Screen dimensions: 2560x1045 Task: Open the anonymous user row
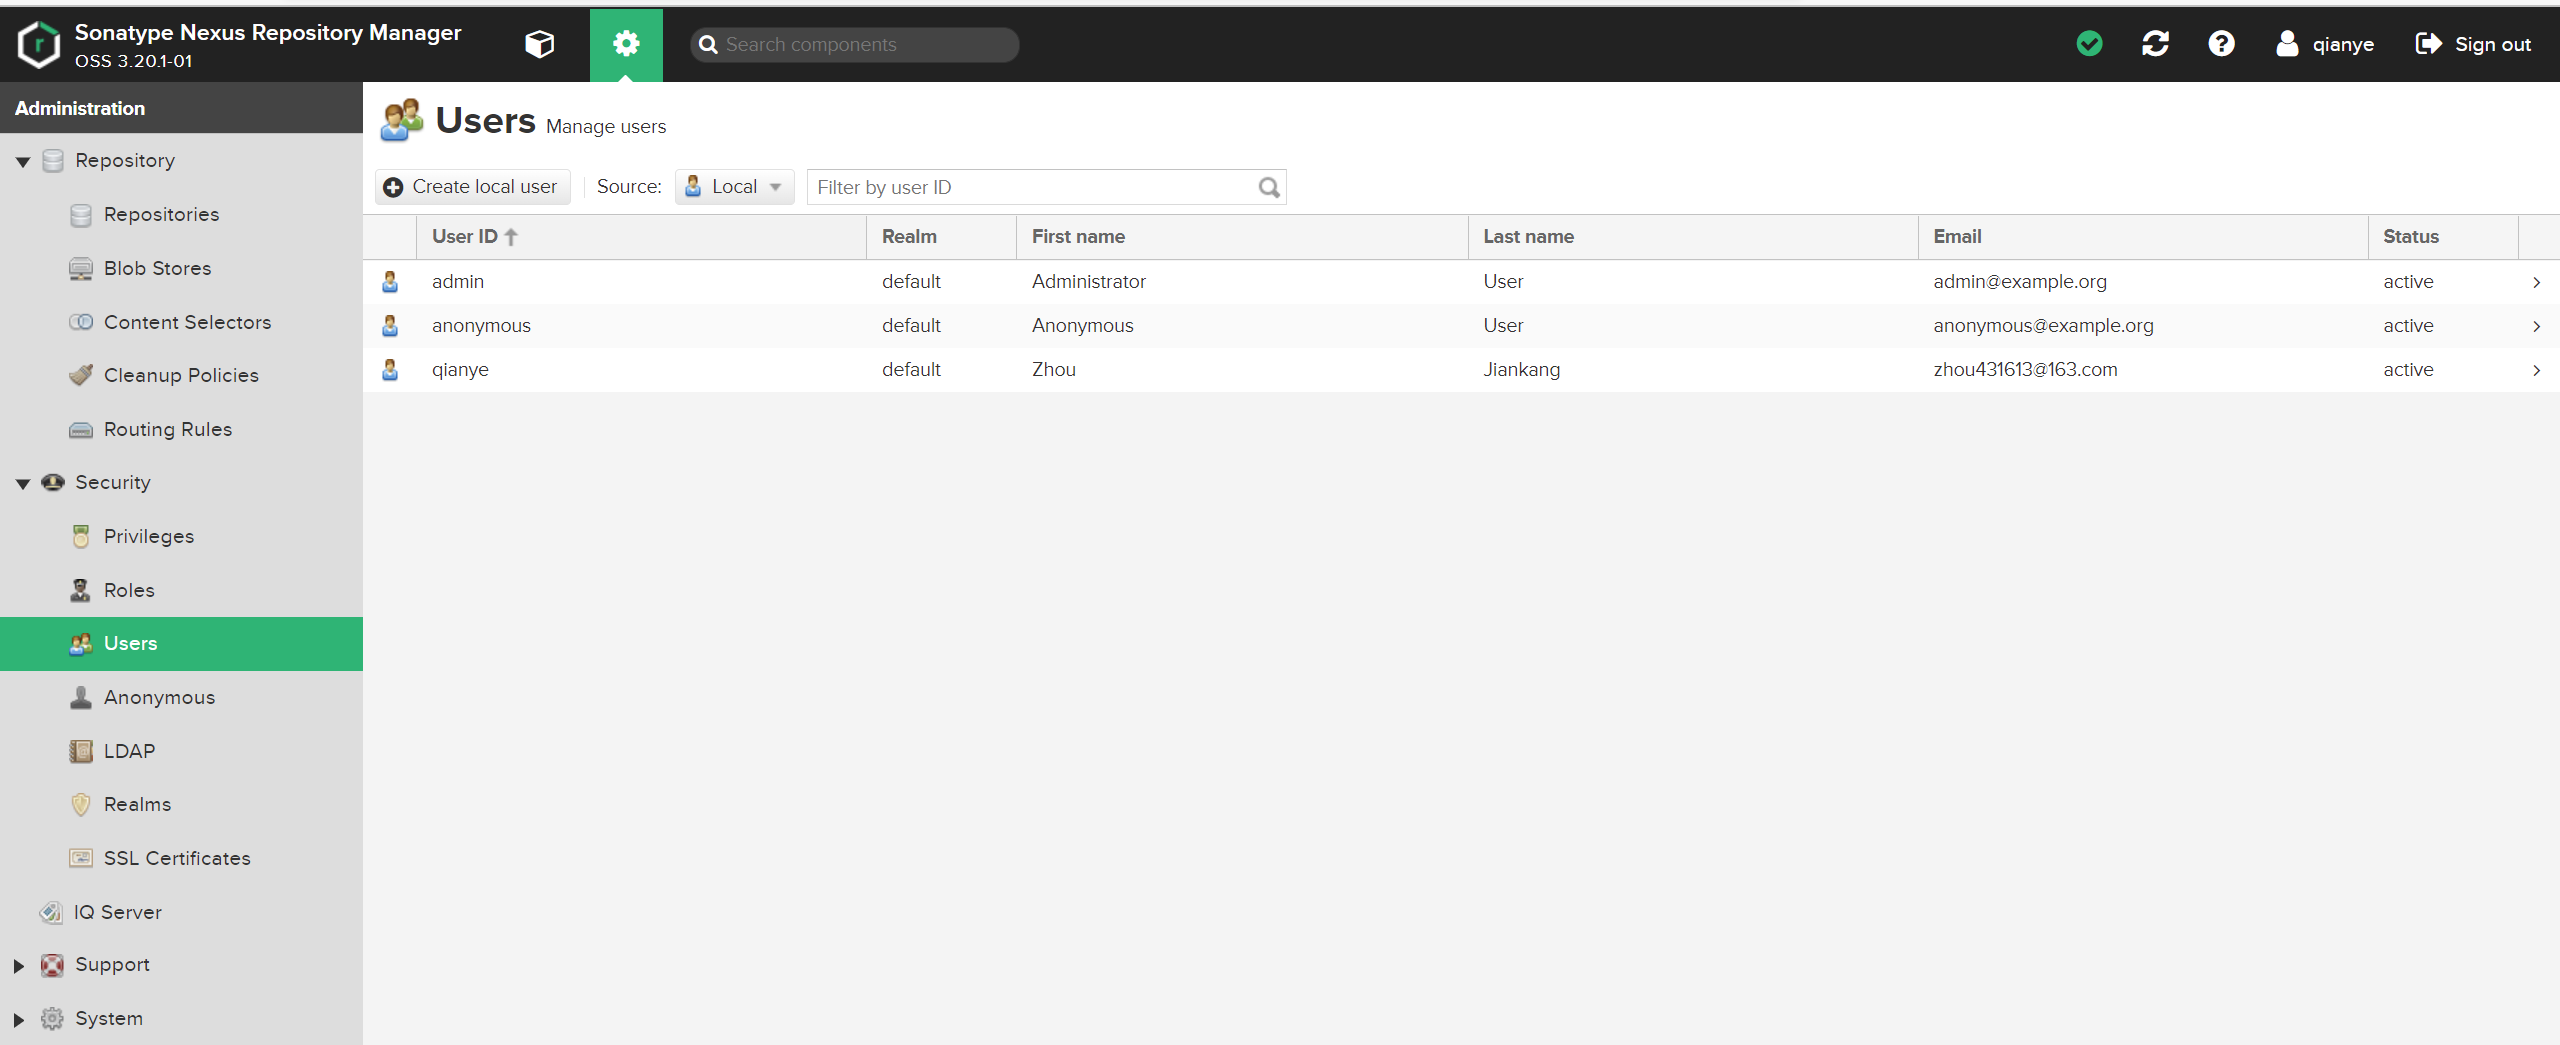coord(1461,326)
